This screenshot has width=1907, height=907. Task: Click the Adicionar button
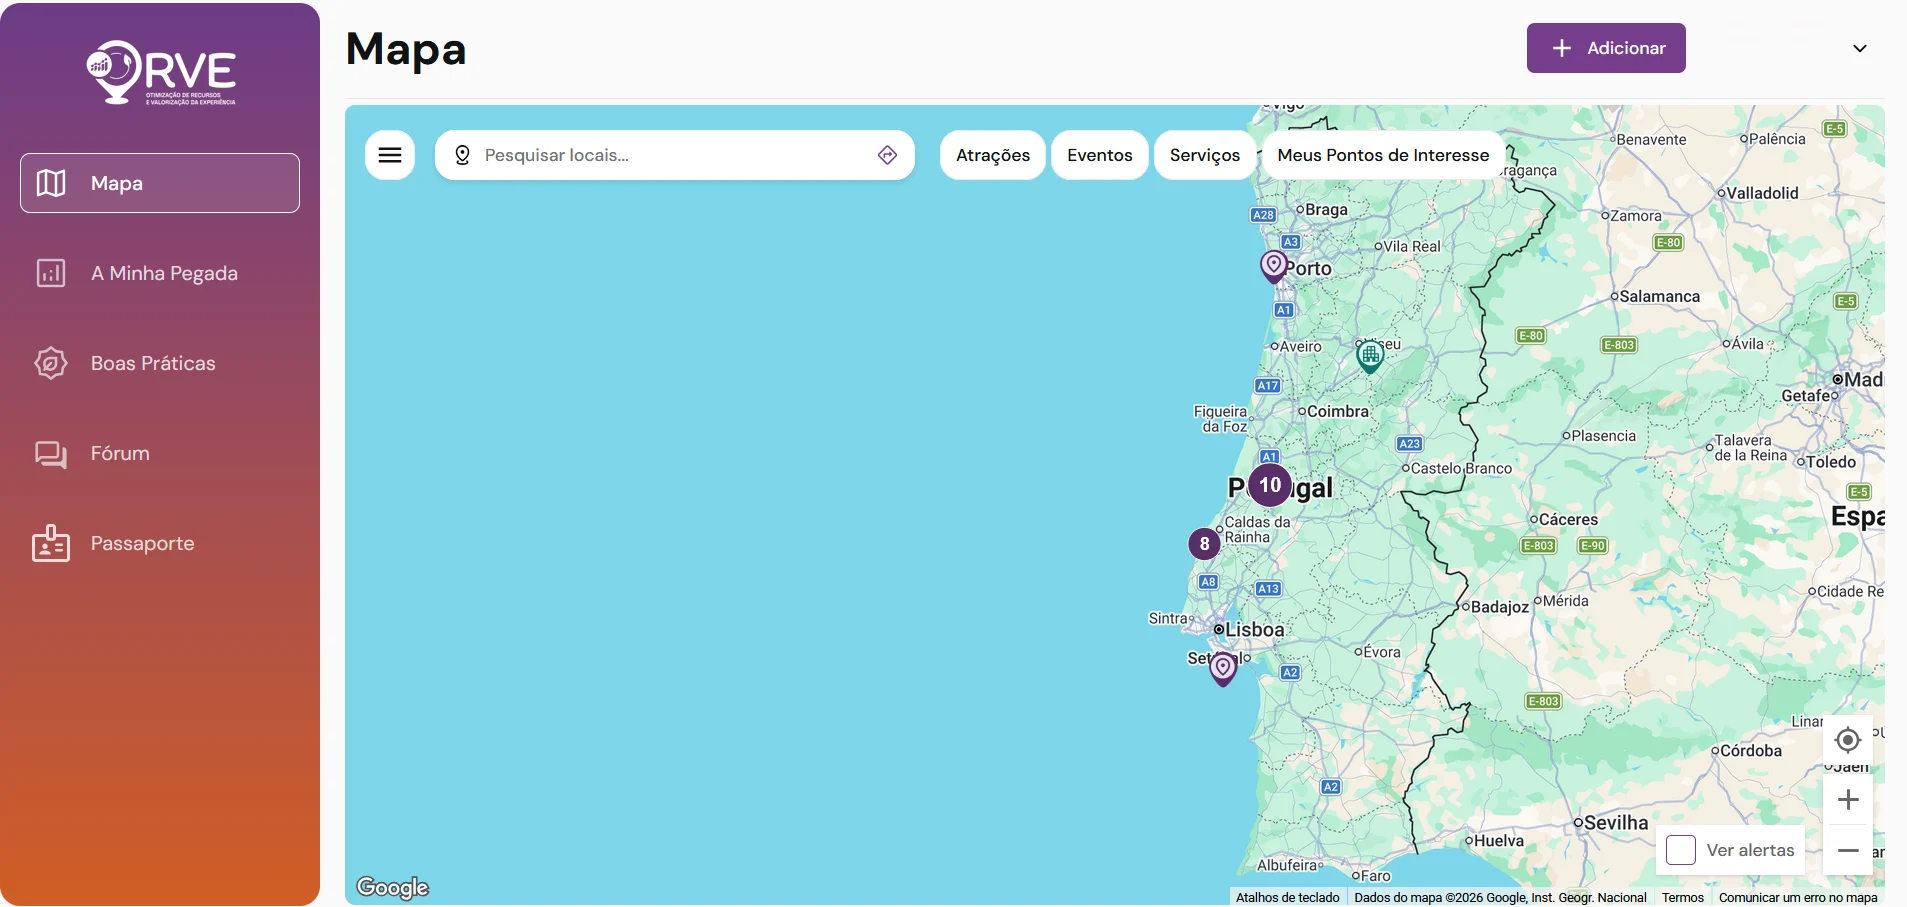pyautogui.click(x=1606, y=48)
